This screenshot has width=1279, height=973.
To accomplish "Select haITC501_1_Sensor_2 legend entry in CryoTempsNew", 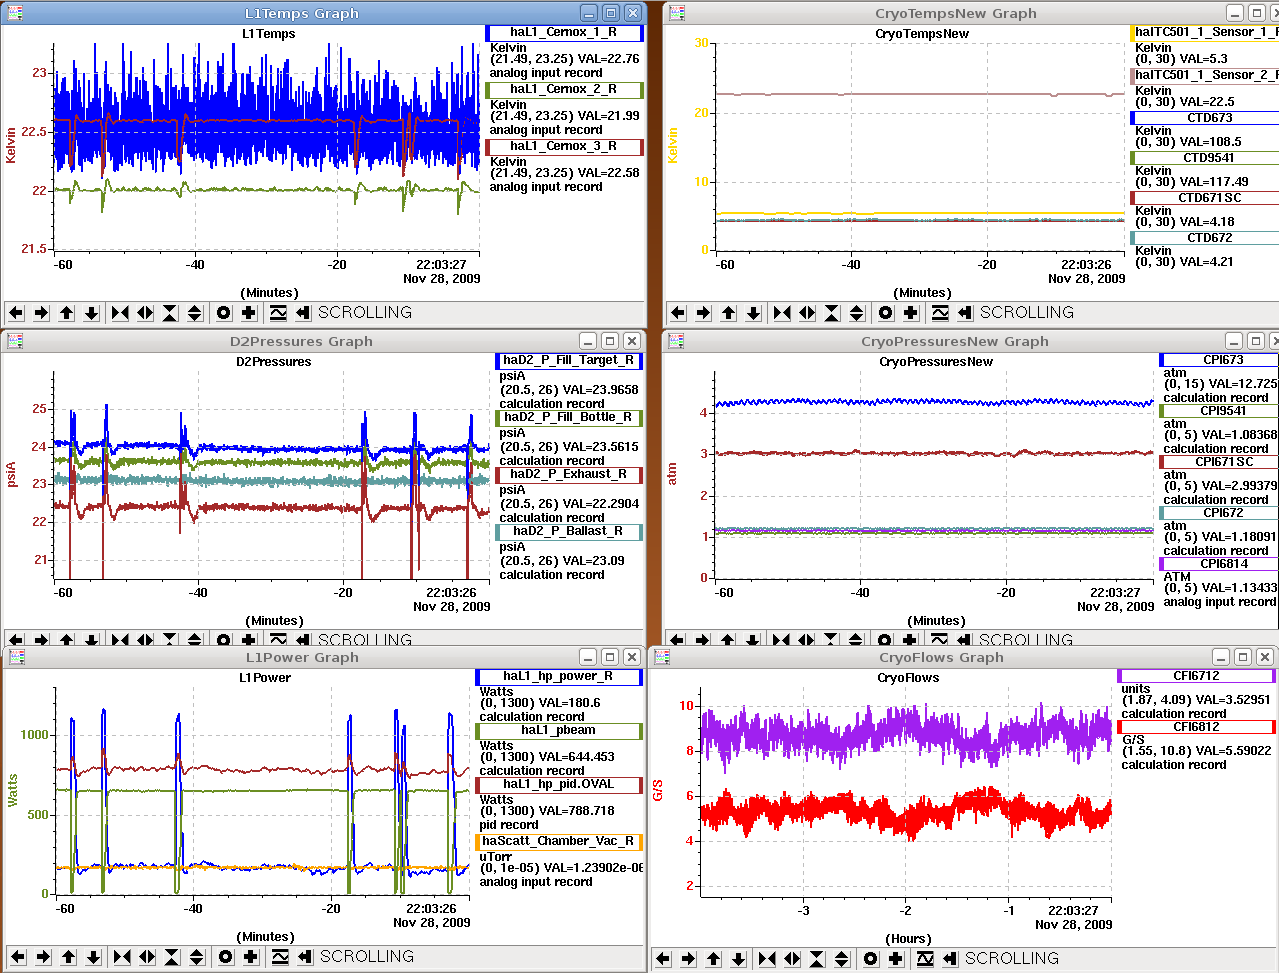I will (x=1205, y=75).
